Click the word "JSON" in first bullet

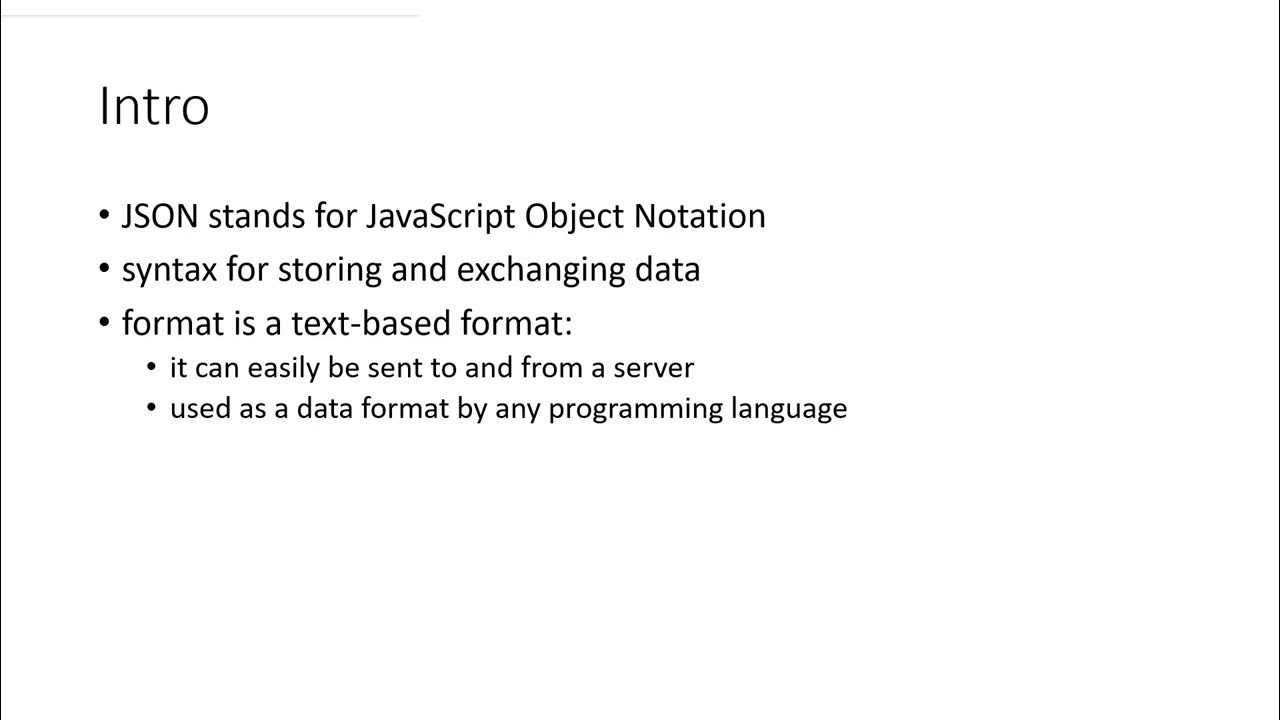(160, 216)
